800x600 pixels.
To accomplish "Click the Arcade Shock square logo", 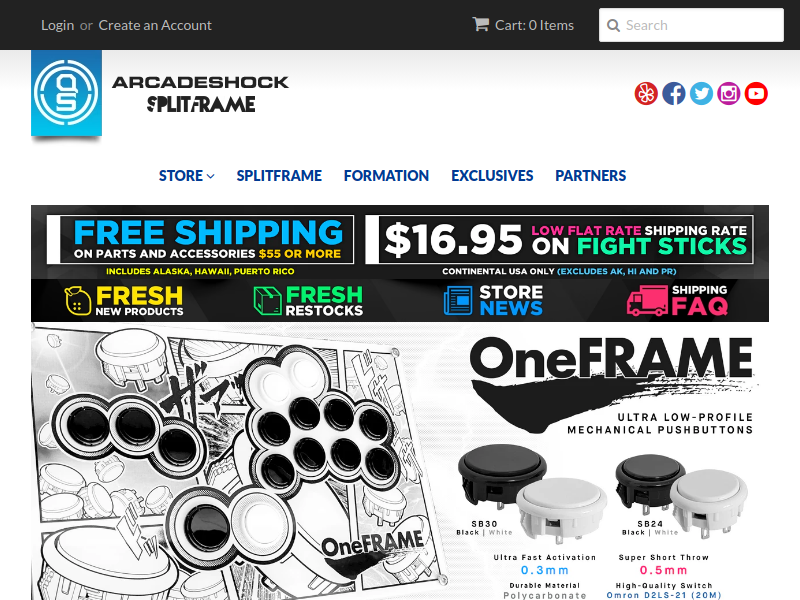I will (66, 93).
